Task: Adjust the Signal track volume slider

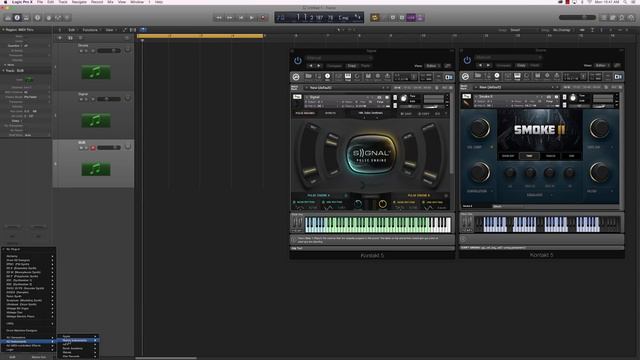Action: [109, 99]
